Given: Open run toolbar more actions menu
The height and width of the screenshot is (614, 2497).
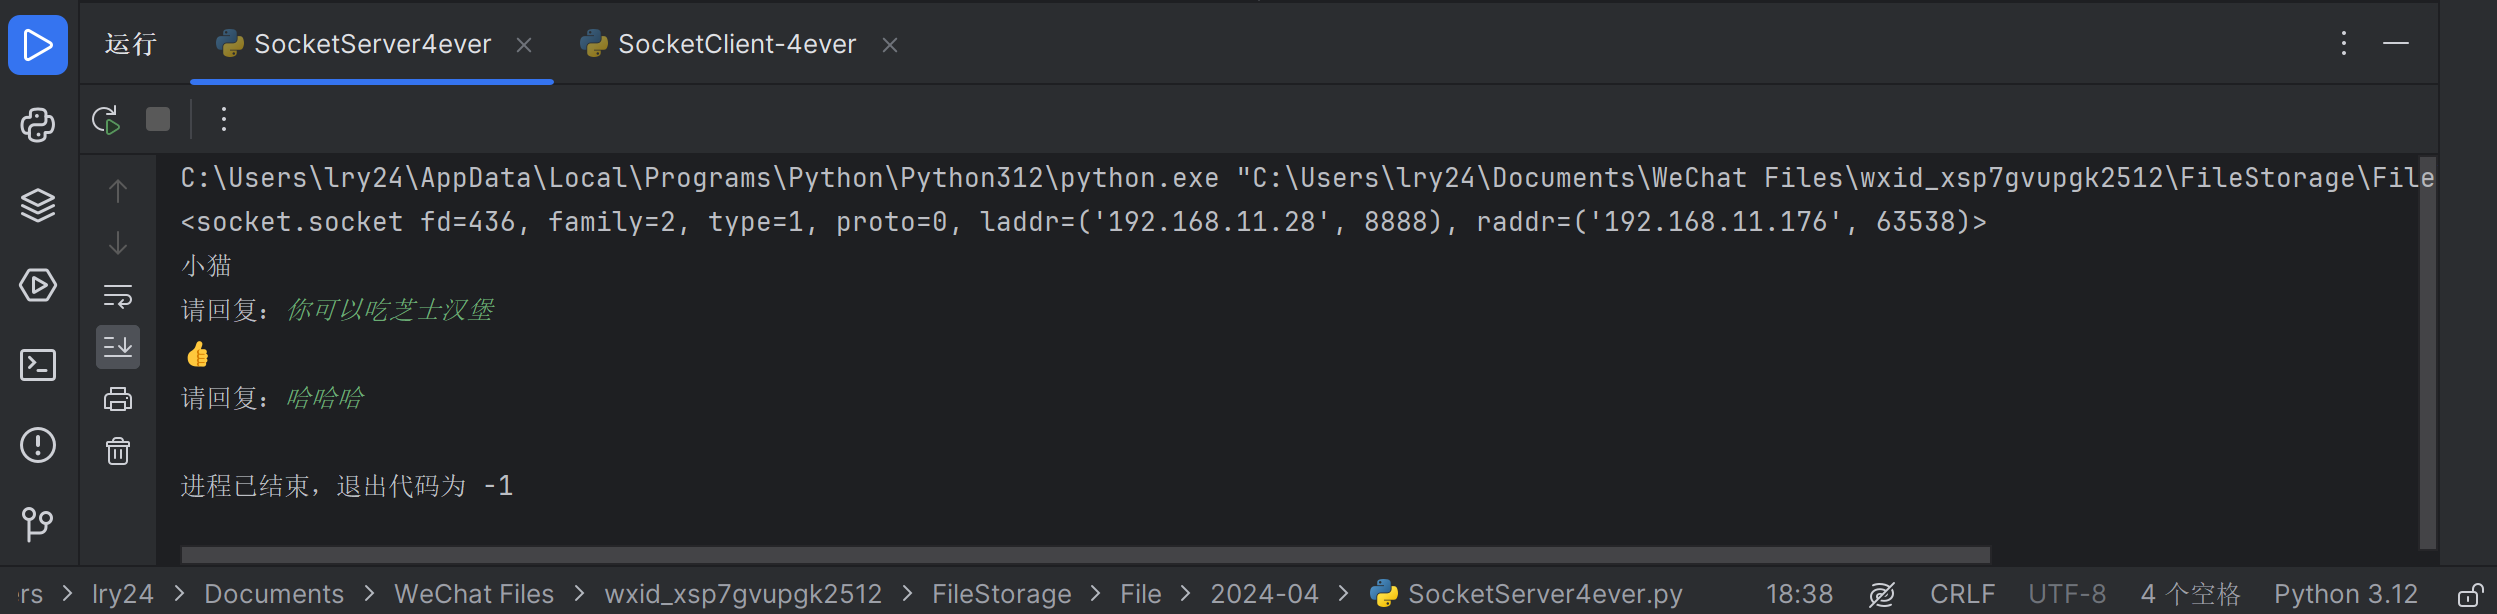Looking at the screenshot, I should click(x=224, y=120).
